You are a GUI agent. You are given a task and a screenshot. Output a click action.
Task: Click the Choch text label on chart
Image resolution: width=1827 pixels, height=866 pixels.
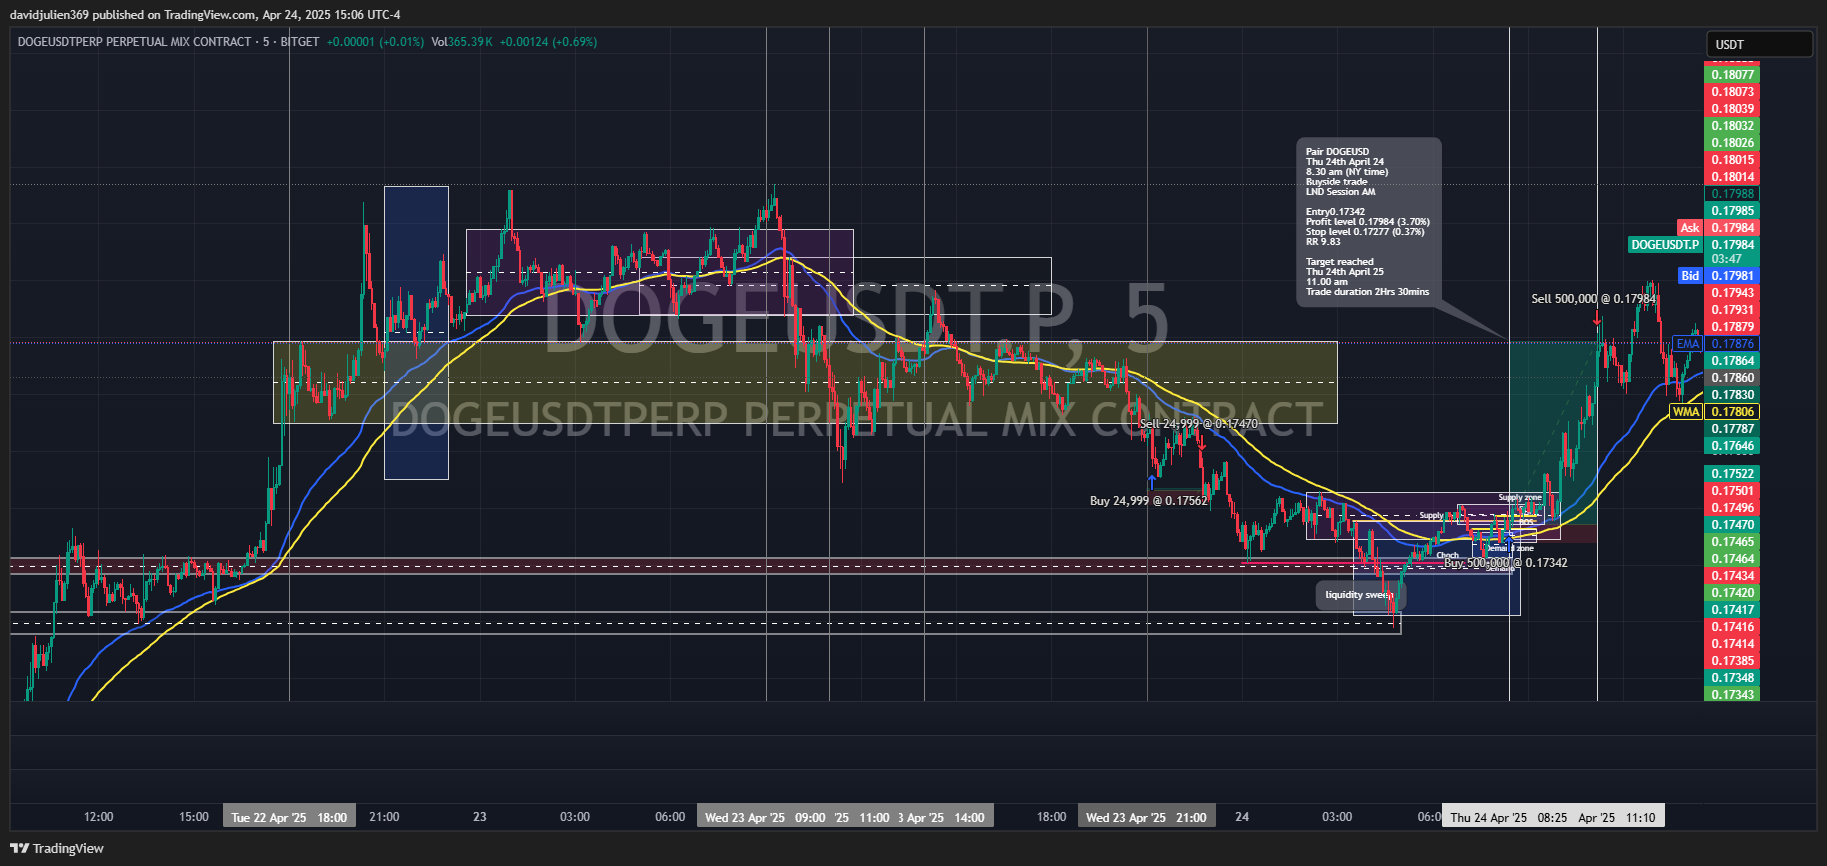[1448, 555]
